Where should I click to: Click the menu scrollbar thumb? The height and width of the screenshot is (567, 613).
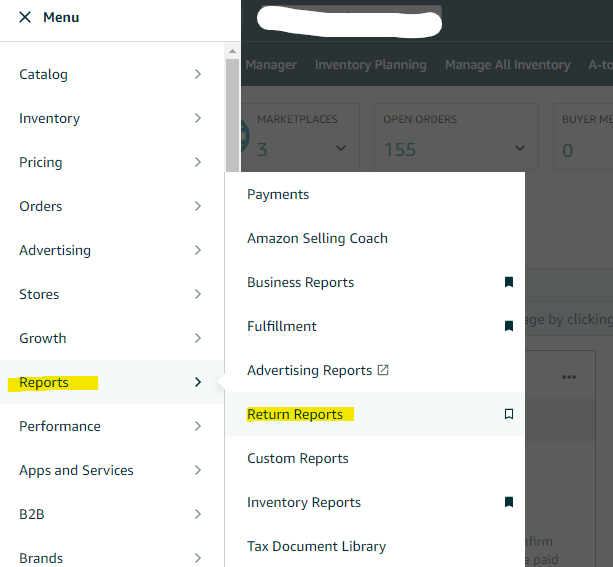[x=232, y=115]
